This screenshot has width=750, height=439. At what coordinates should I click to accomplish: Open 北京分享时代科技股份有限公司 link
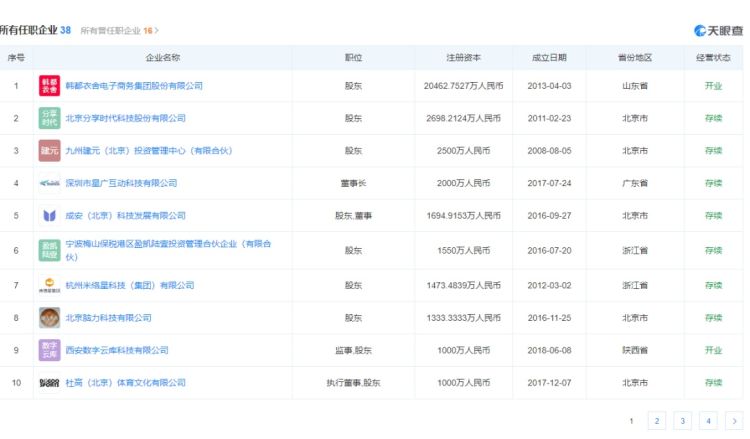[125, 118]
